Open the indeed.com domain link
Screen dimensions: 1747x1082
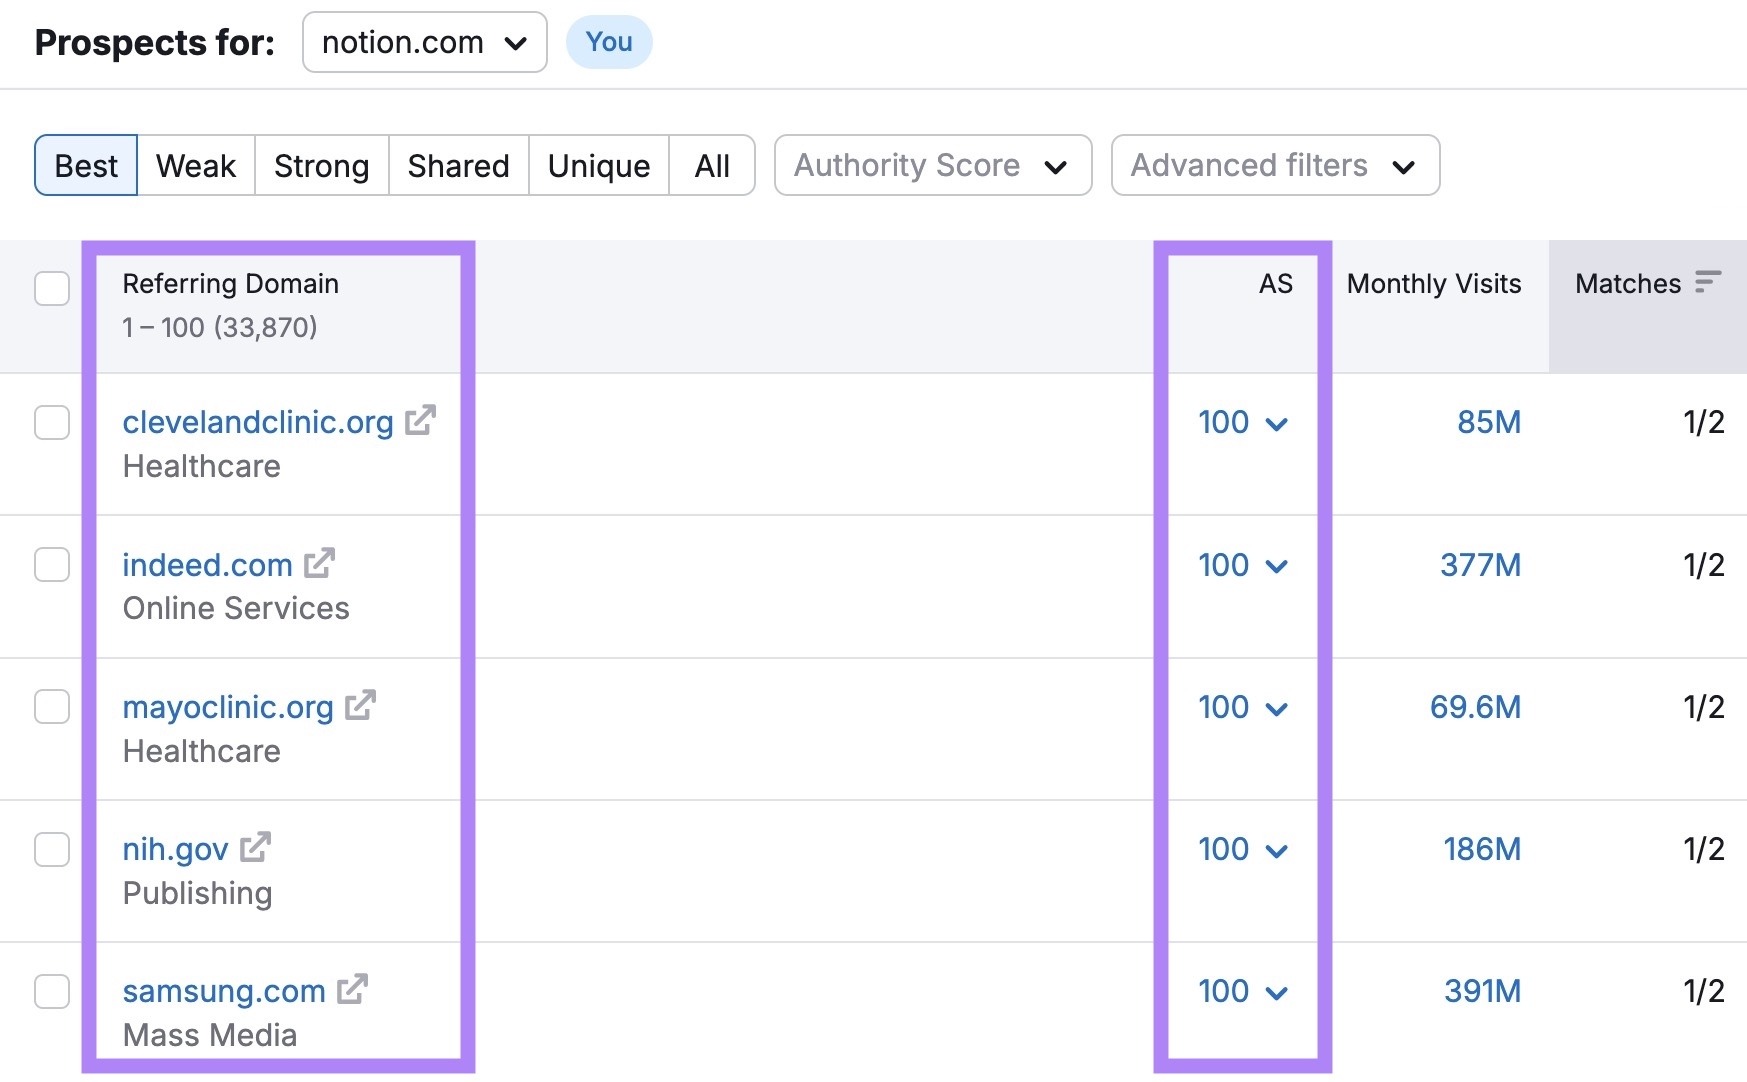(x=207, y=565)
